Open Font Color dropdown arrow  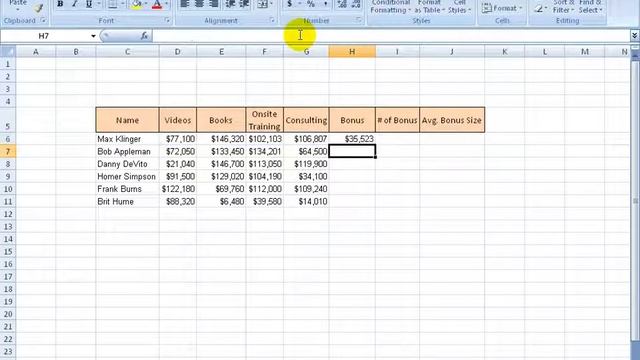pos(166,4)
